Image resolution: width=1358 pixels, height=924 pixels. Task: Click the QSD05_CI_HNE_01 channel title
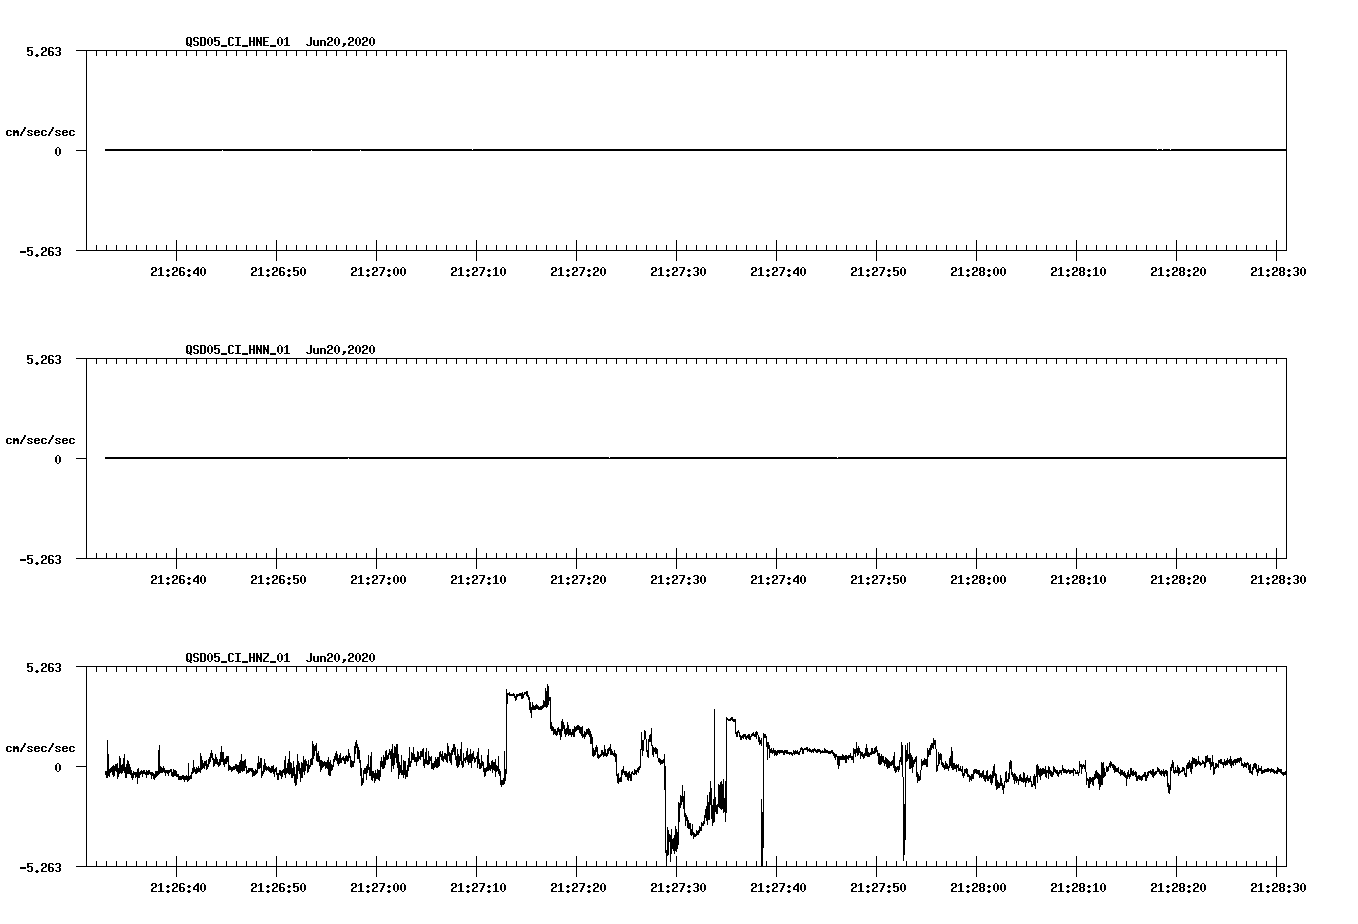pyautogui.click(x=238, y=42)
